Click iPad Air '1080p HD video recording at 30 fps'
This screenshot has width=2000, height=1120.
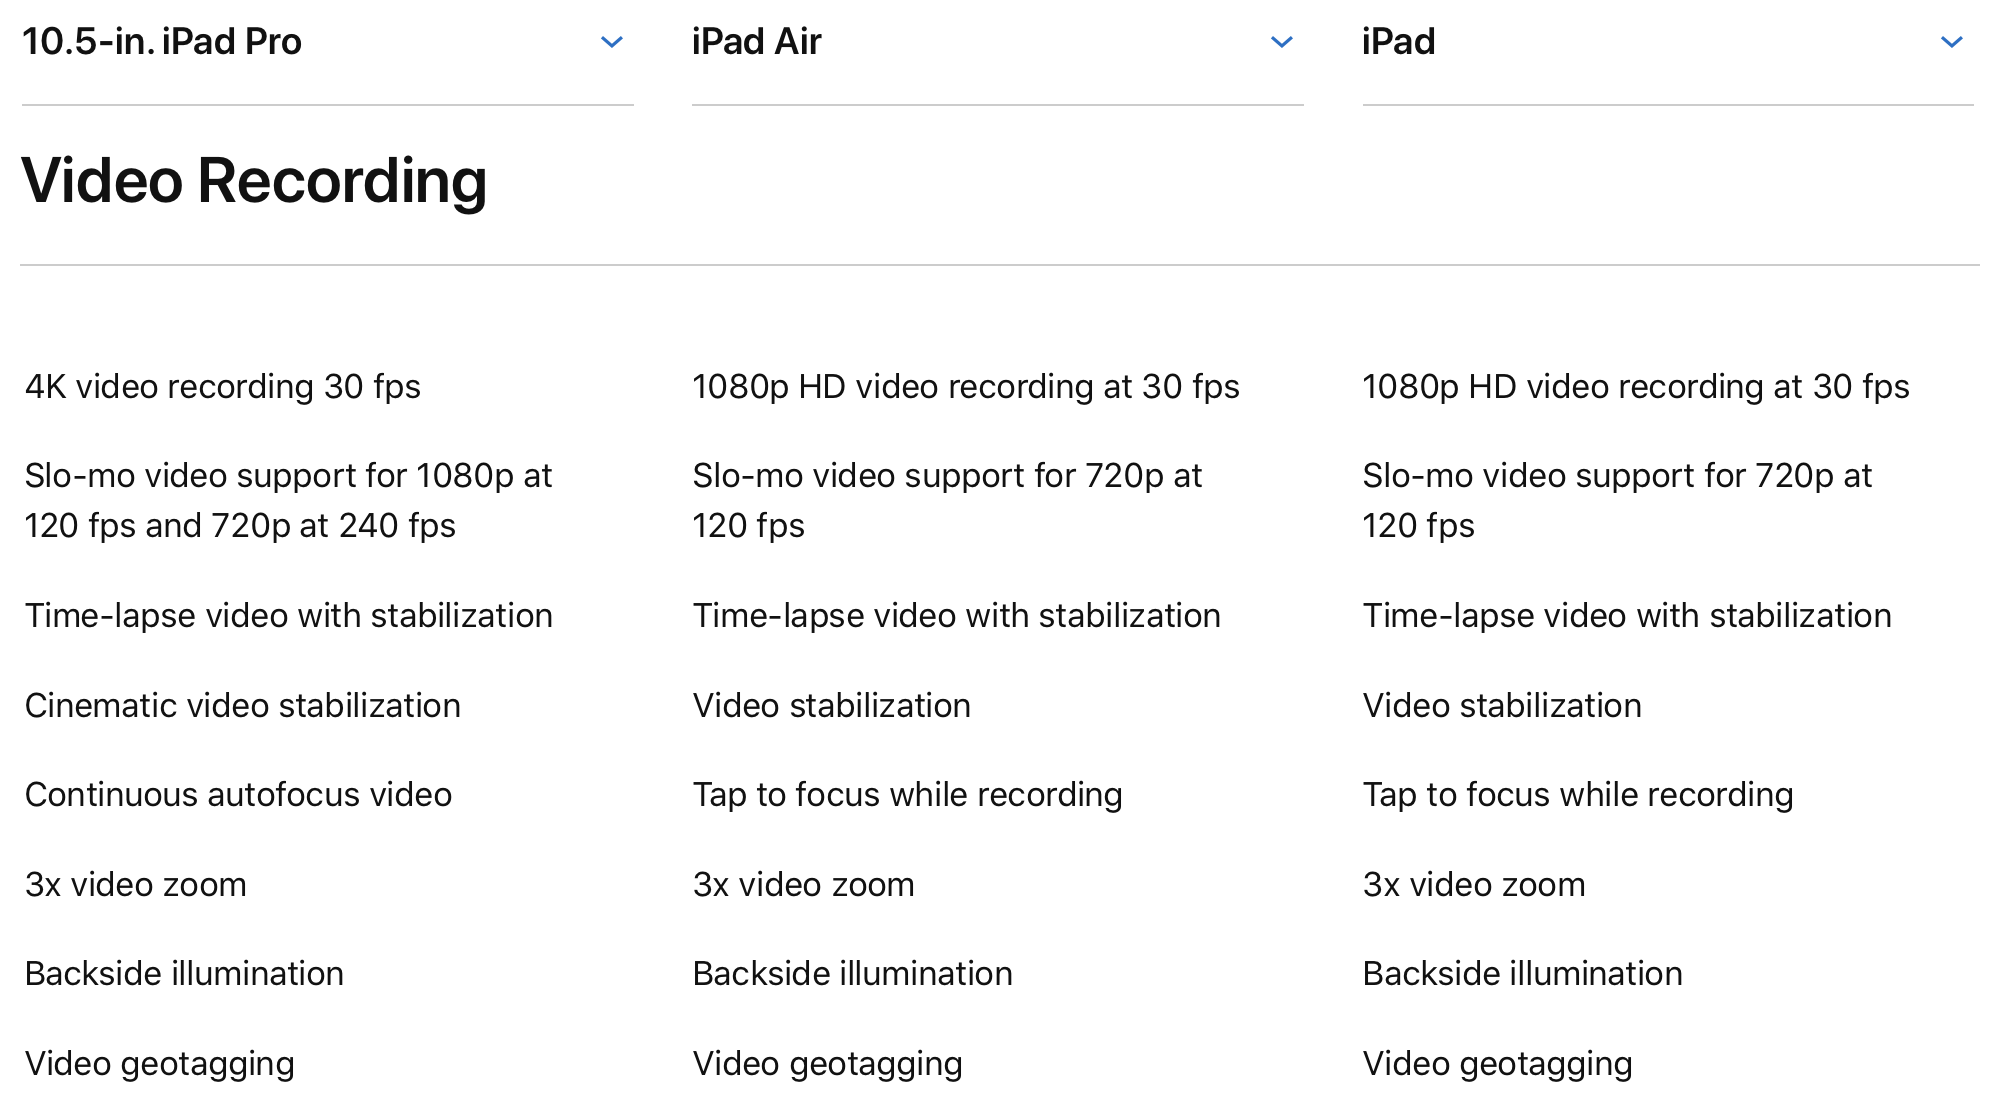coord(966,387)
